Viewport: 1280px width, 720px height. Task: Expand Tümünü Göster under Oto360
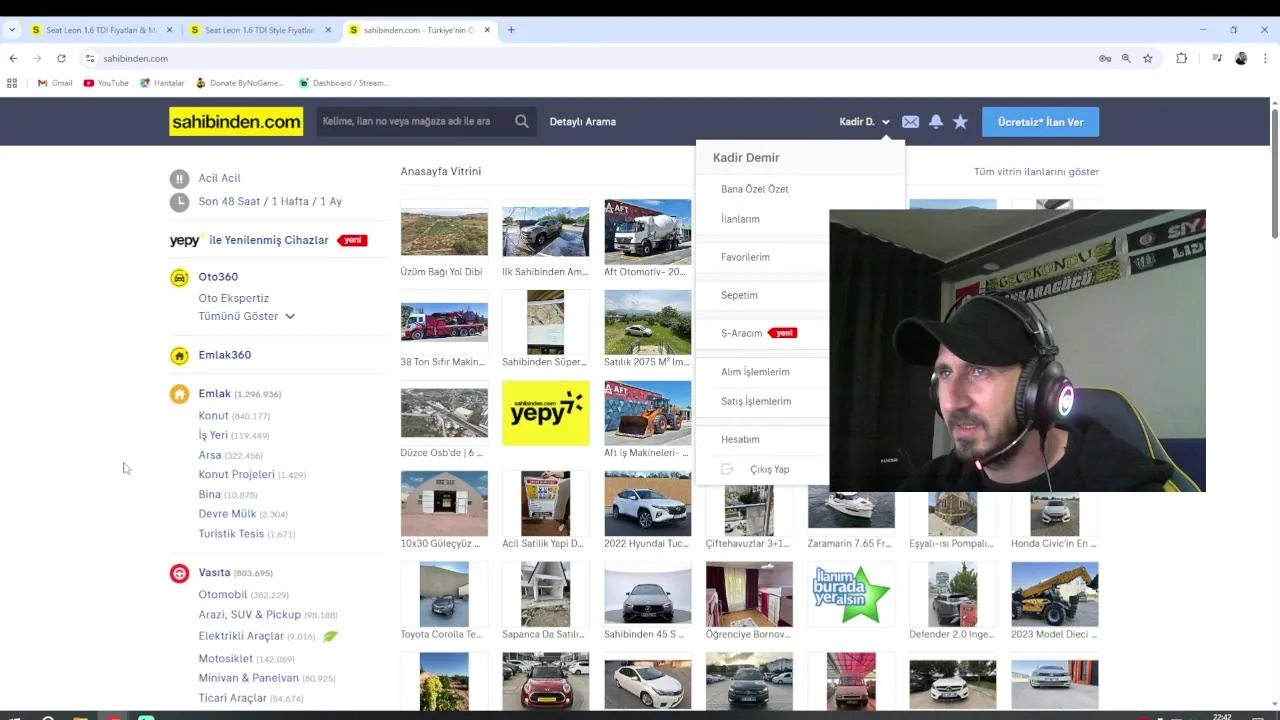pos(247,316)
